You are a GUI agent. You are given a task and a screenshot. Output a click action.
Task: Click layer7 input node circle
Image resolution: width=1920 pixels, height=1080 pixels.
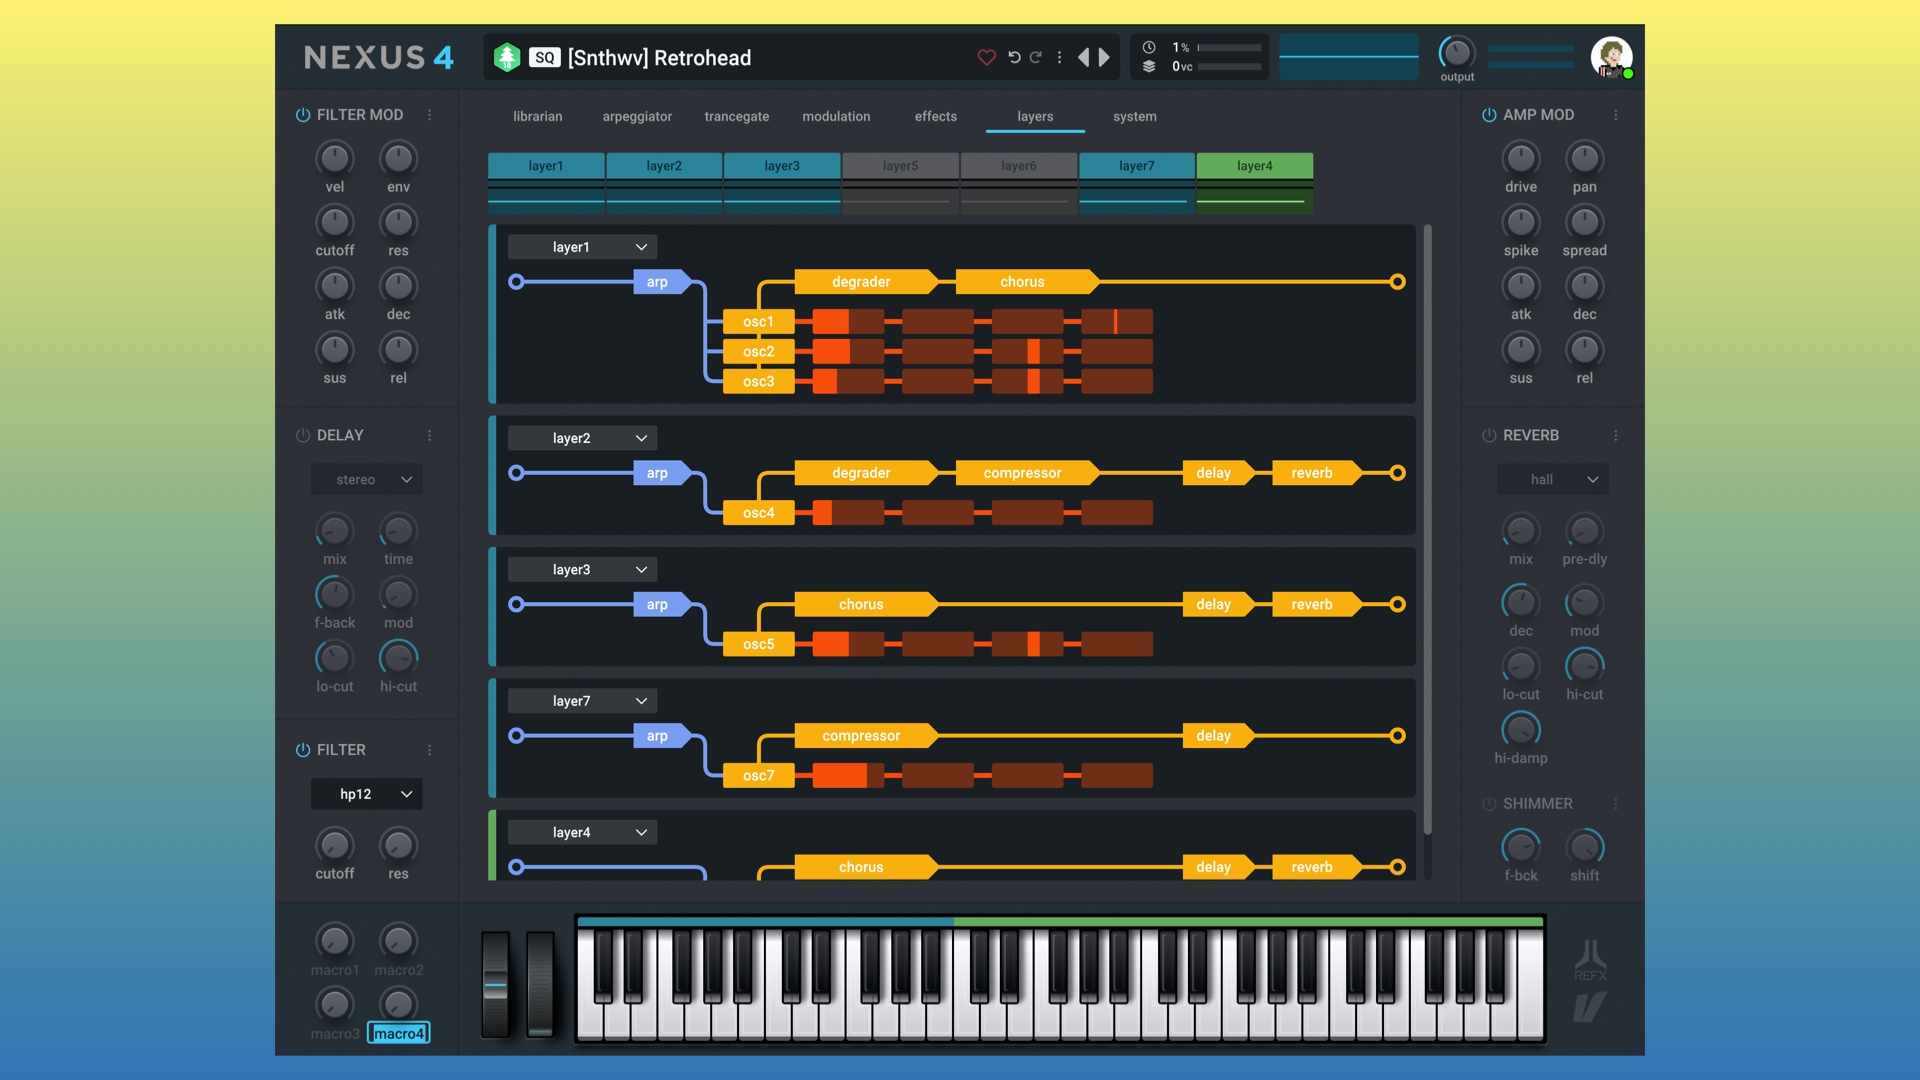516,736
